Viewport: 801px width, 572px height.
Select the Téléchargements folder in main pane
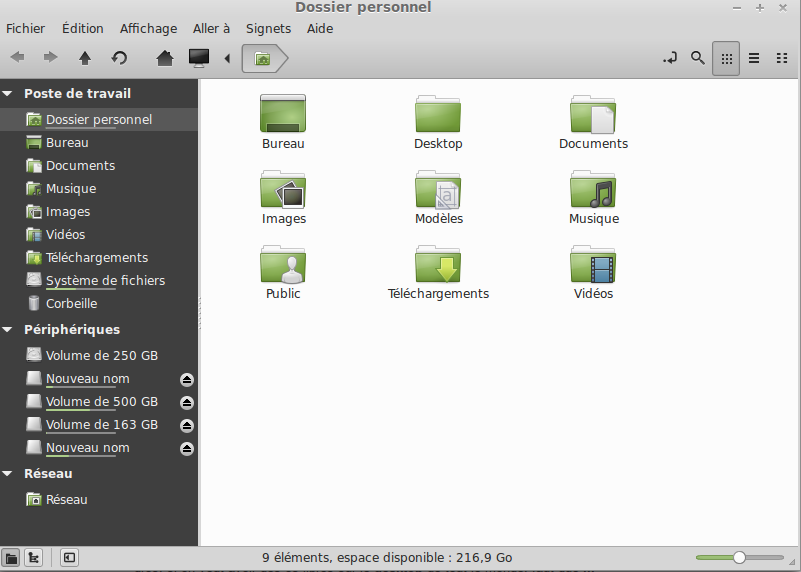pyautogui.click(x=438, y=272)
